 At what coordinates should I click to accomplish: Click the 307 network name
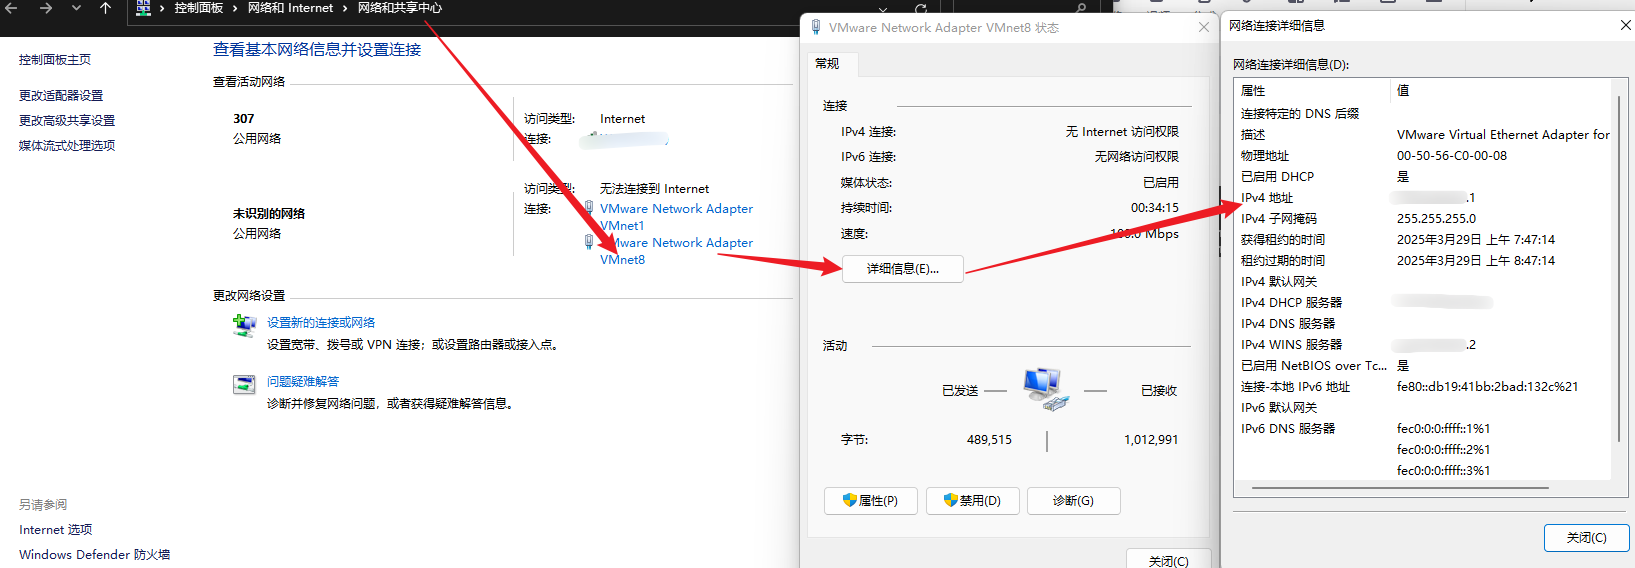tap(244, 119)
